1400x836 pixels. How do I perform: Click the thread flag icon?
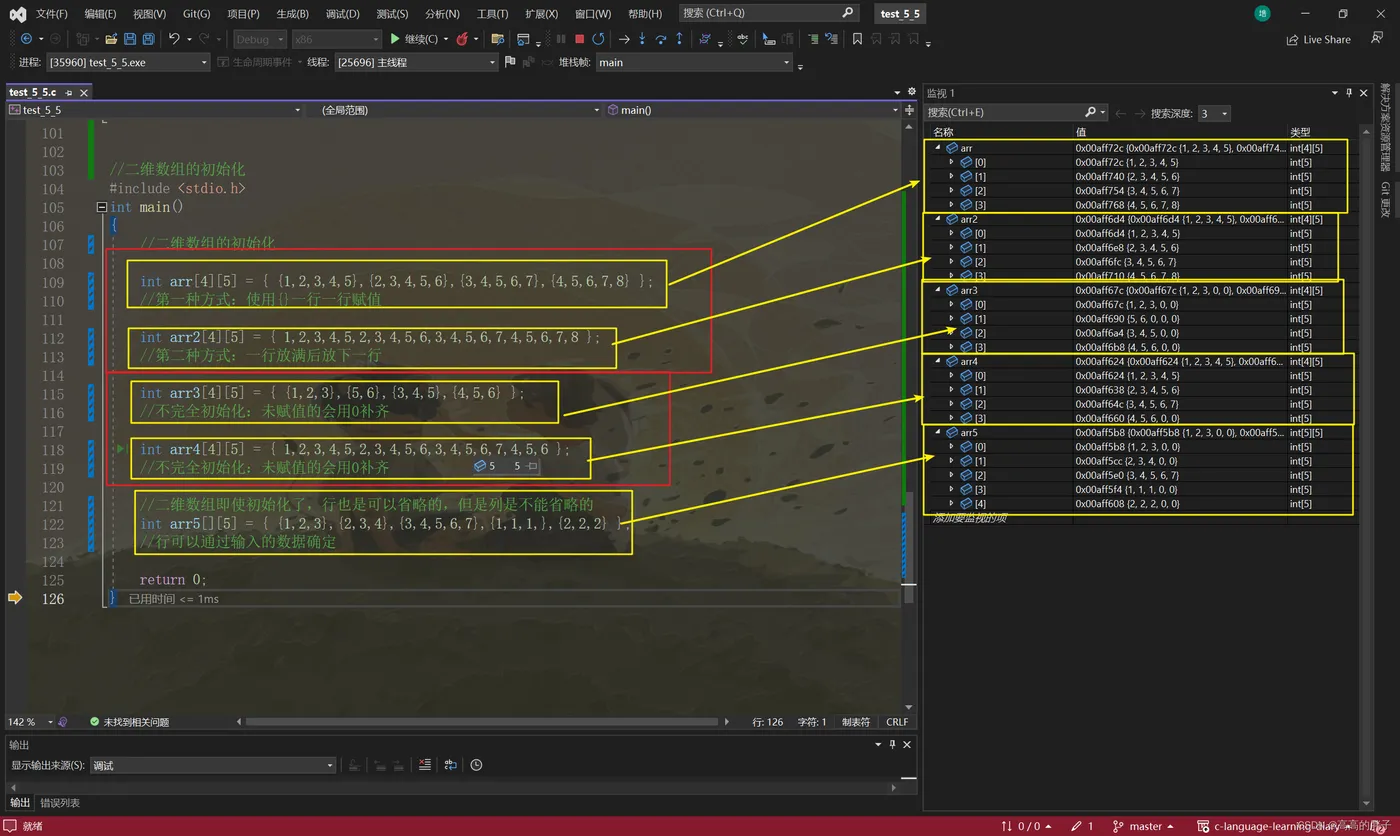pos(510,62)
